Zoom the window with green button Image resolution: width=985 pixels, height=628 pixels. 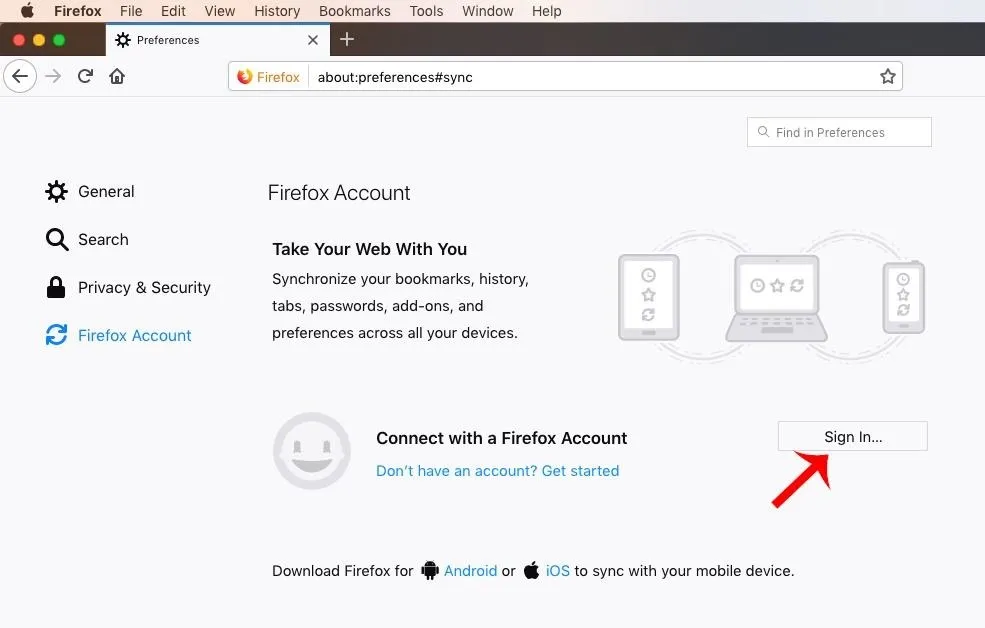[59, 40]
